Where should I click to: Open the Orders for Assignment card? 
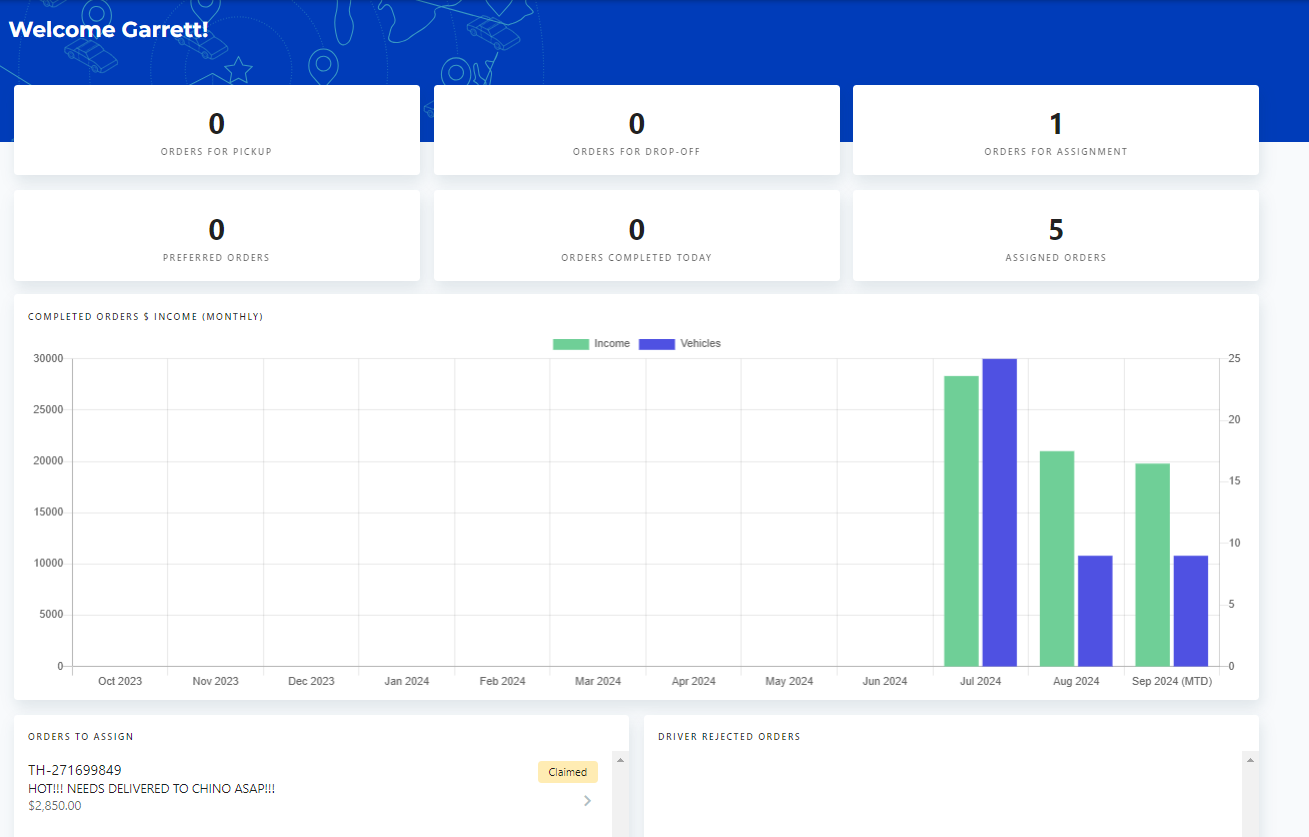(x=1055, y=130)
